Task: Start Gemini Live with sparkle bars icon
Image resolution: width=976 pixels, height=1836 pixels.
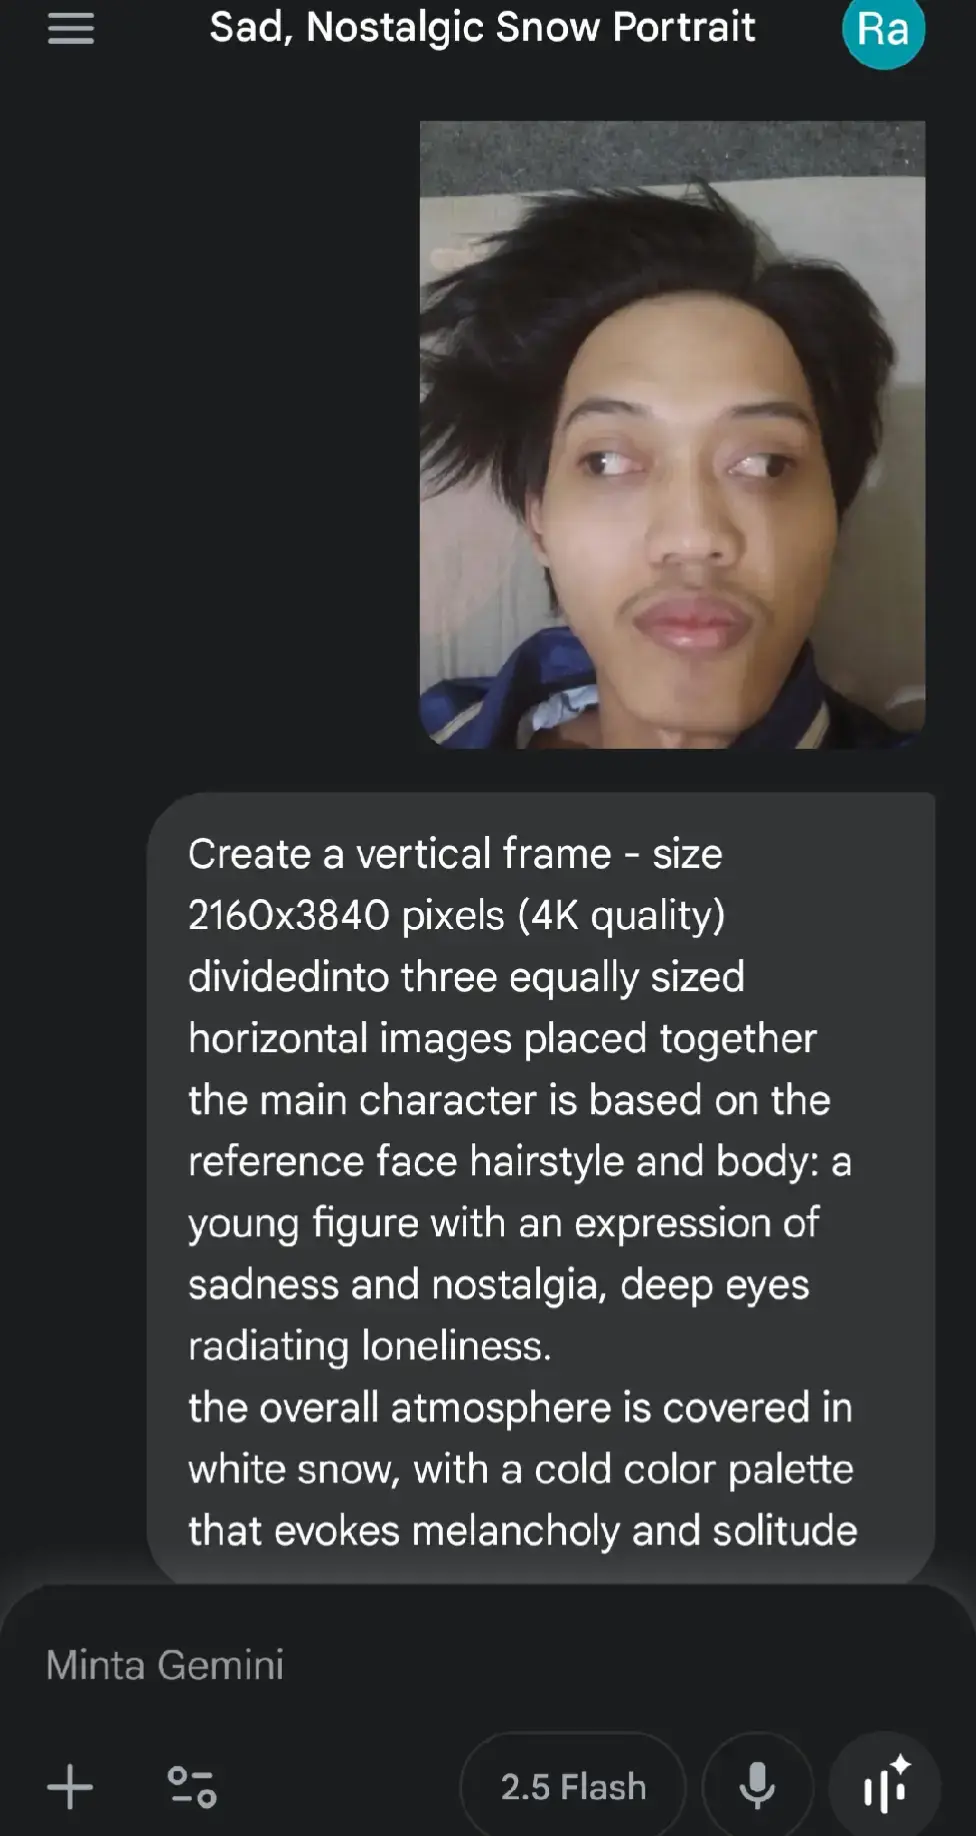Action: click(x=885, y=1786)
